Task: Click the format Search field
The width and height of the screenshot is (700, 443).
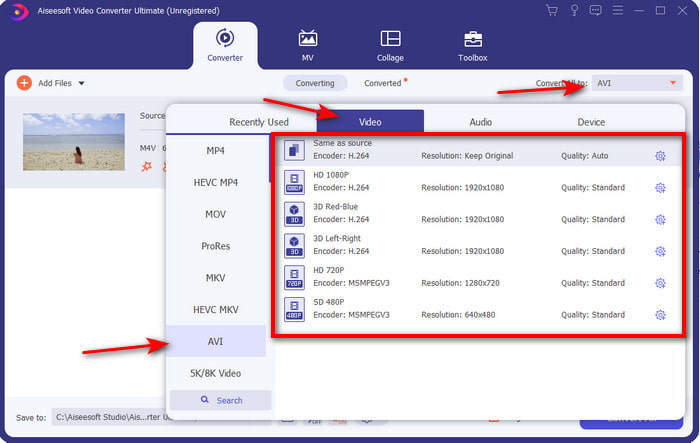Action: (x=221, y=400)
